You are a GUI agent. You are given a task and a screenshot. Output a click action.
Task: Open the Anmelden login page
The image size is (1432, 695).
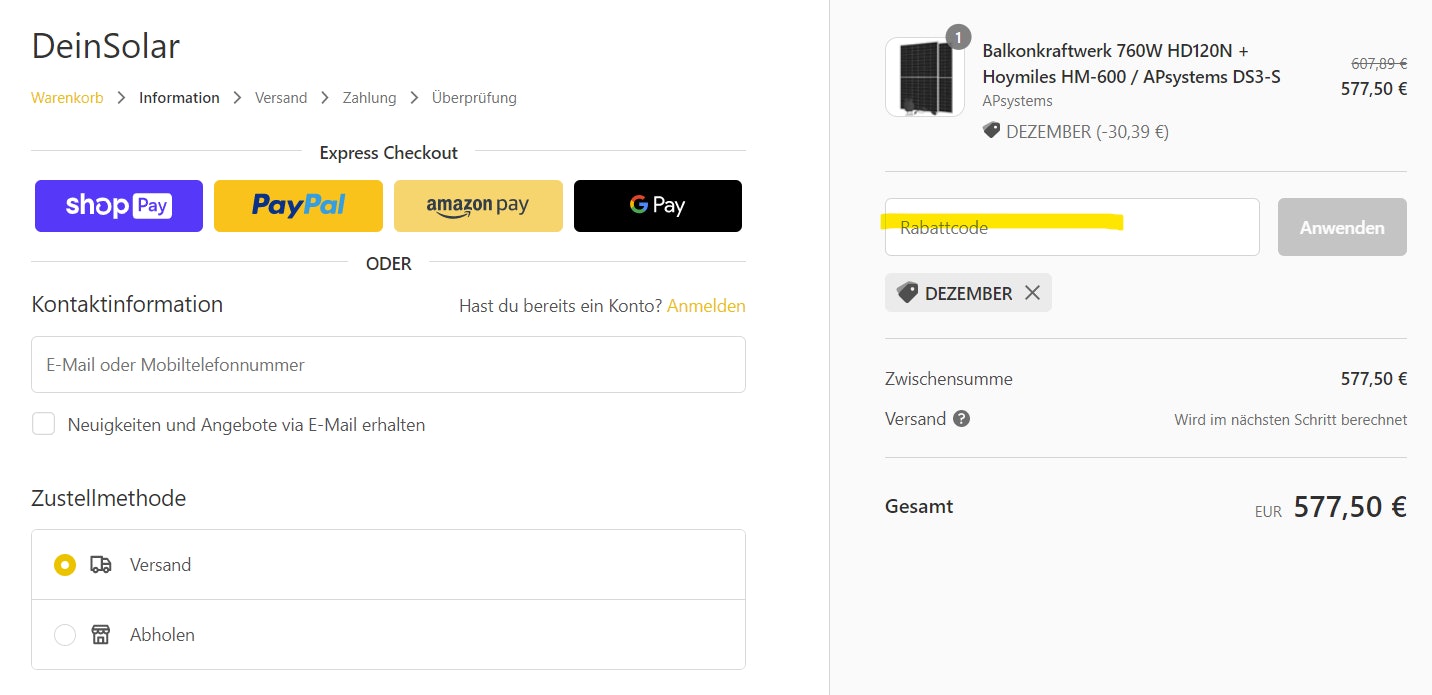[706, 305]
